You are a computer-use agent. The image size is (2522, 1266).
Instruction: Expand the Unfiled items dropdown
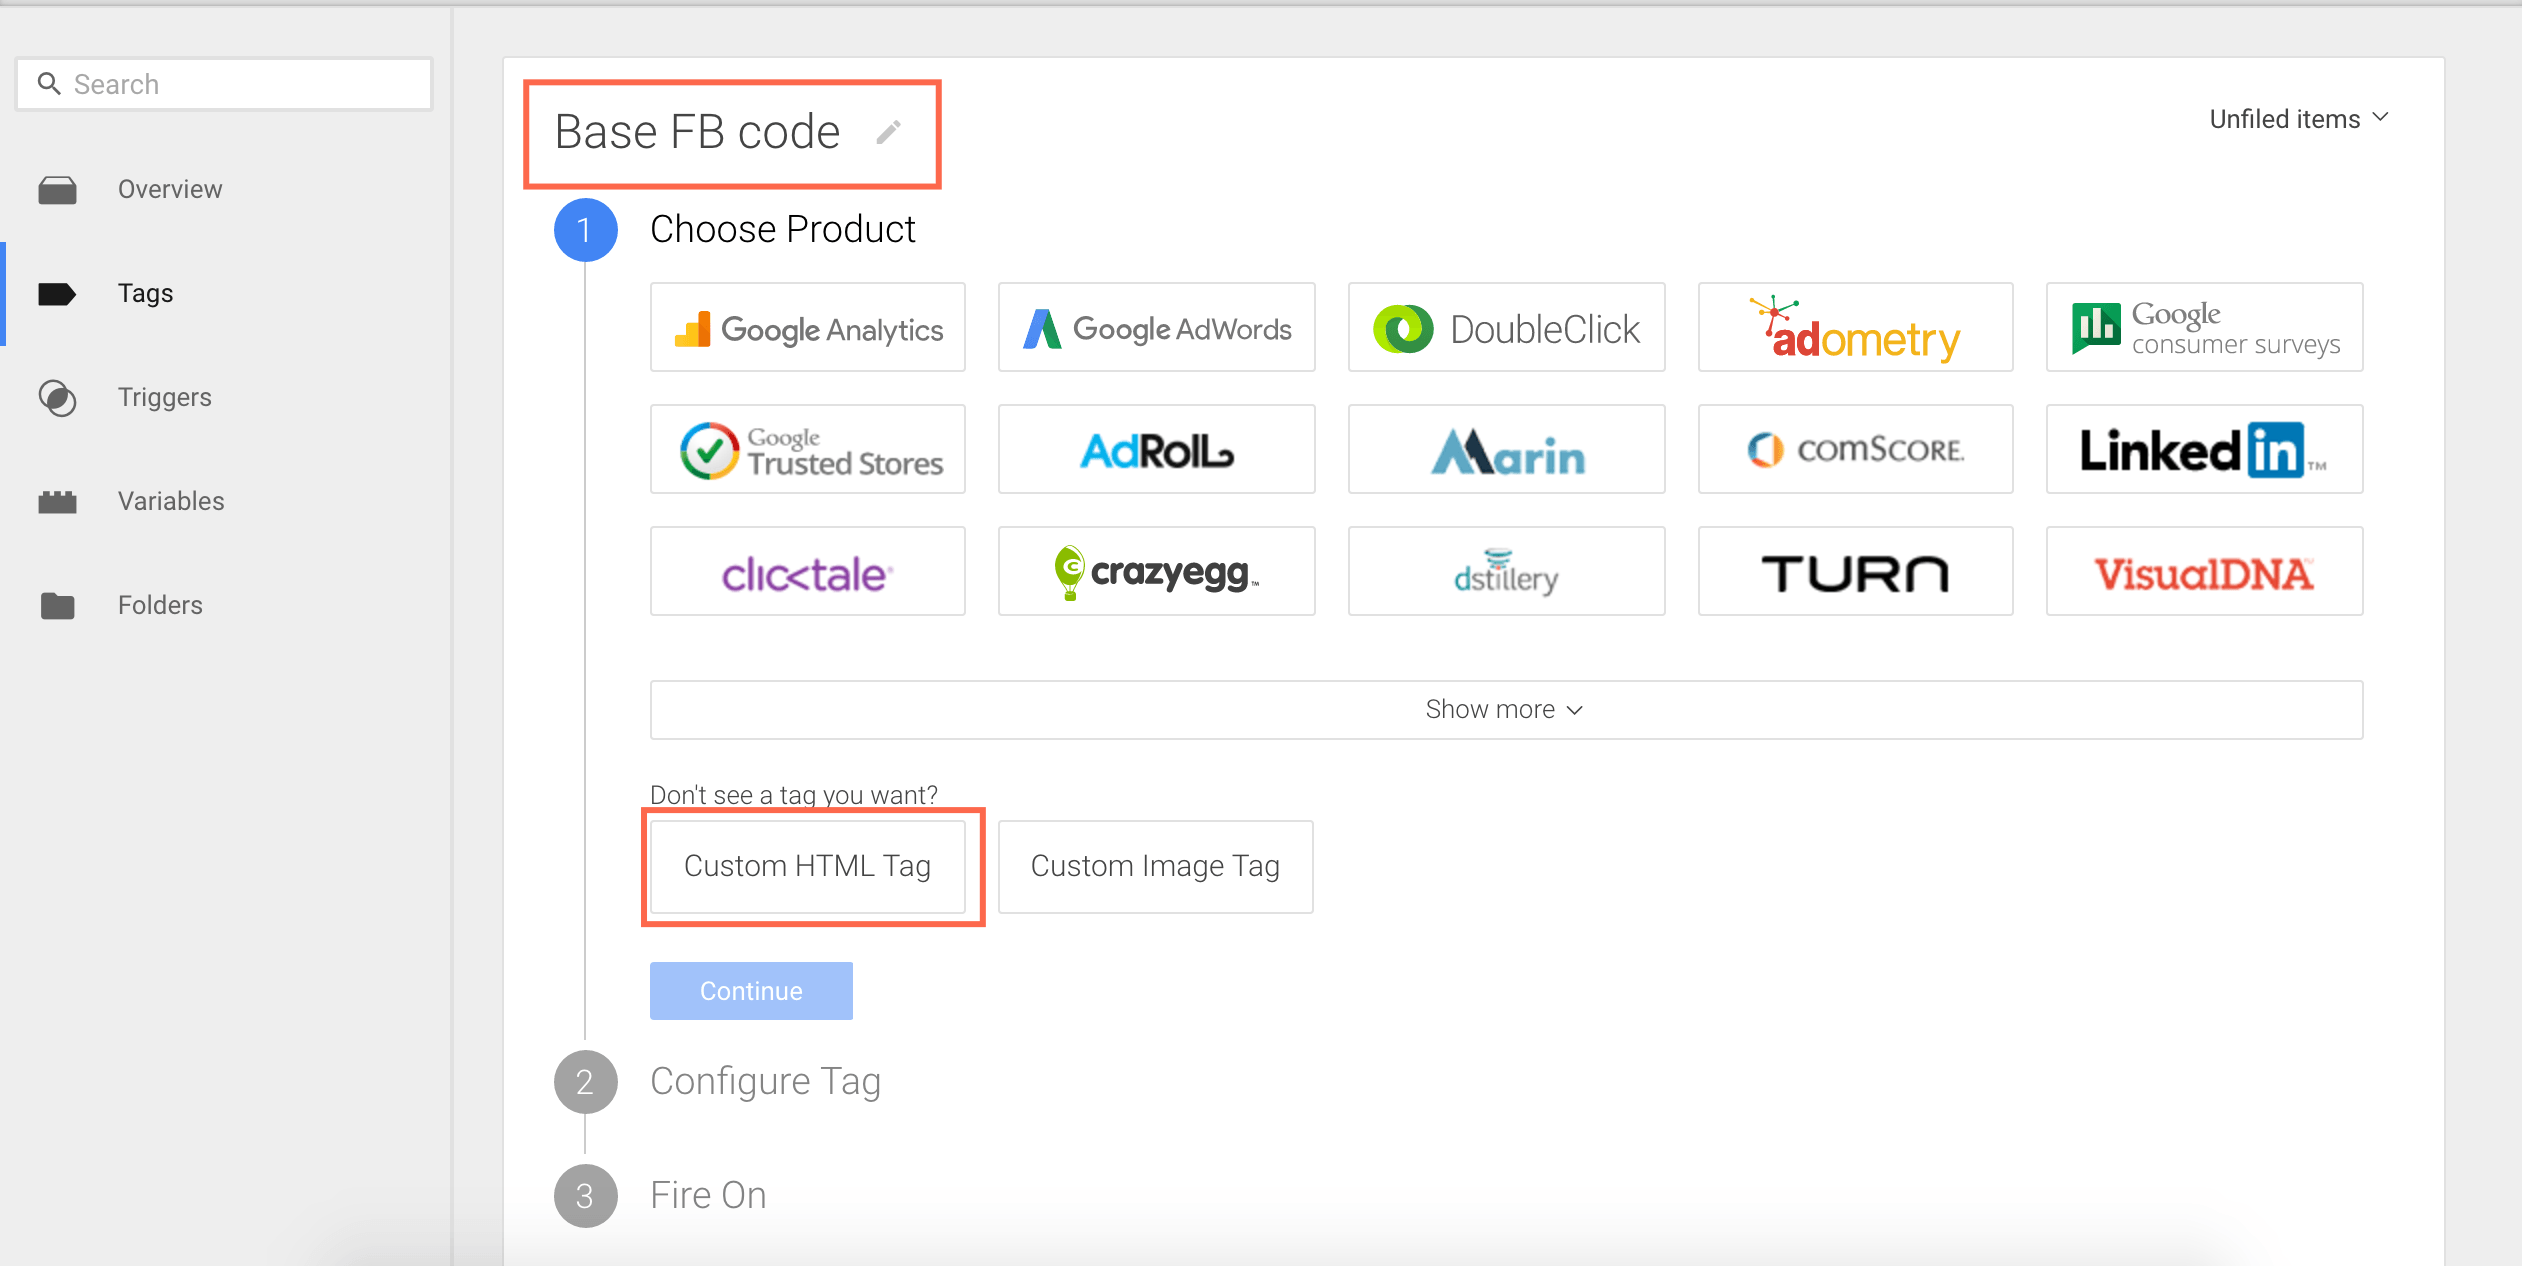[2299, 119]
